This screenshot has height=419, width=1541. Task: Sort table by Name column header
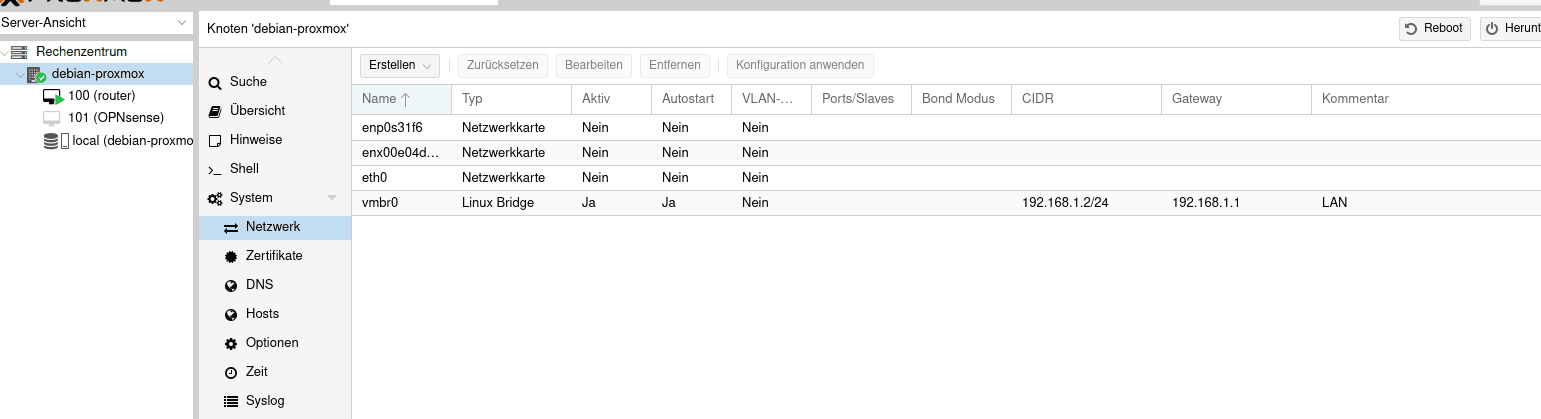(x=402, y=99)
